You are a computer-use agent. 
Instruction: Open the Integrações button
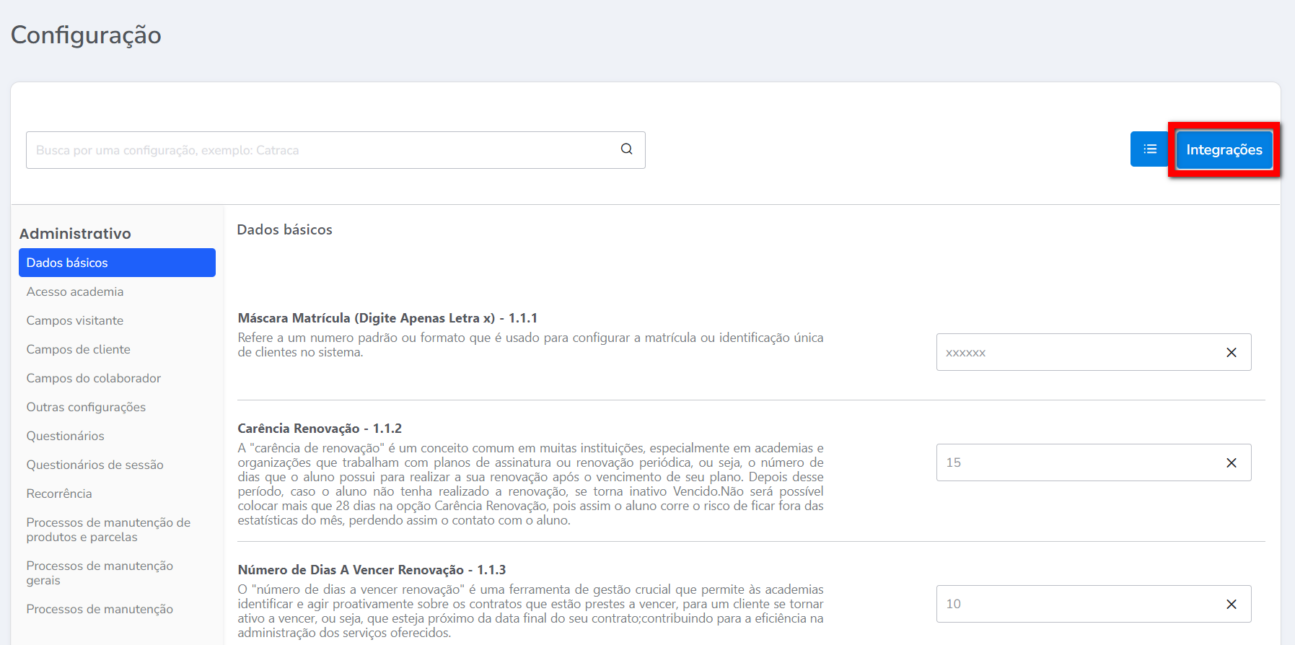(x=1224, y=150)
